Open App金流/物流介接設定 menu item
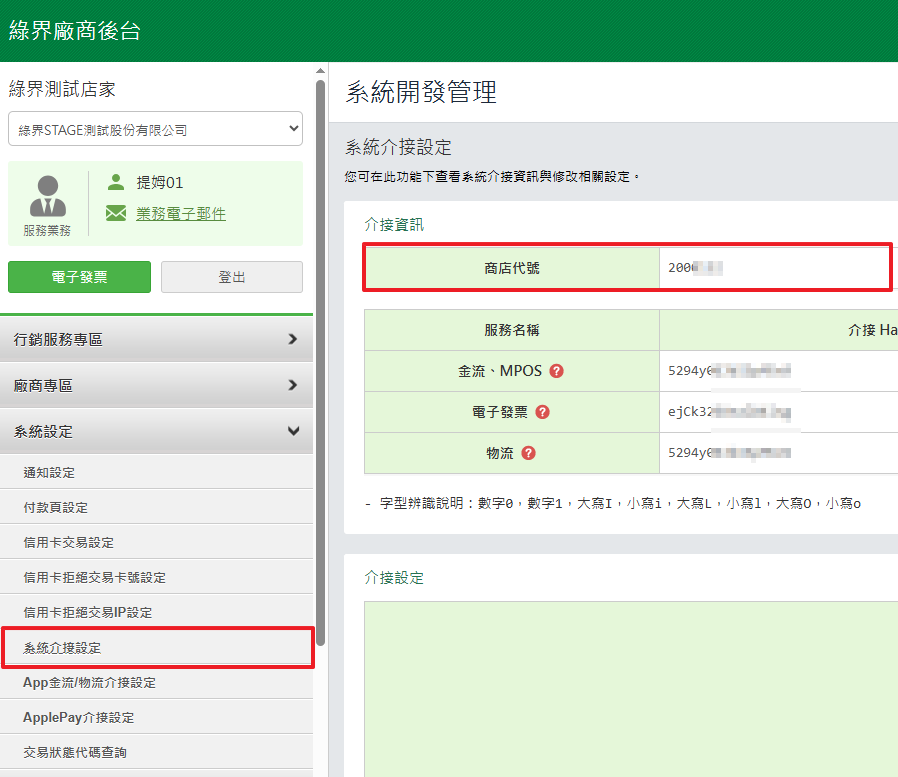The image size is (898, 777). (x=156, y=683)
